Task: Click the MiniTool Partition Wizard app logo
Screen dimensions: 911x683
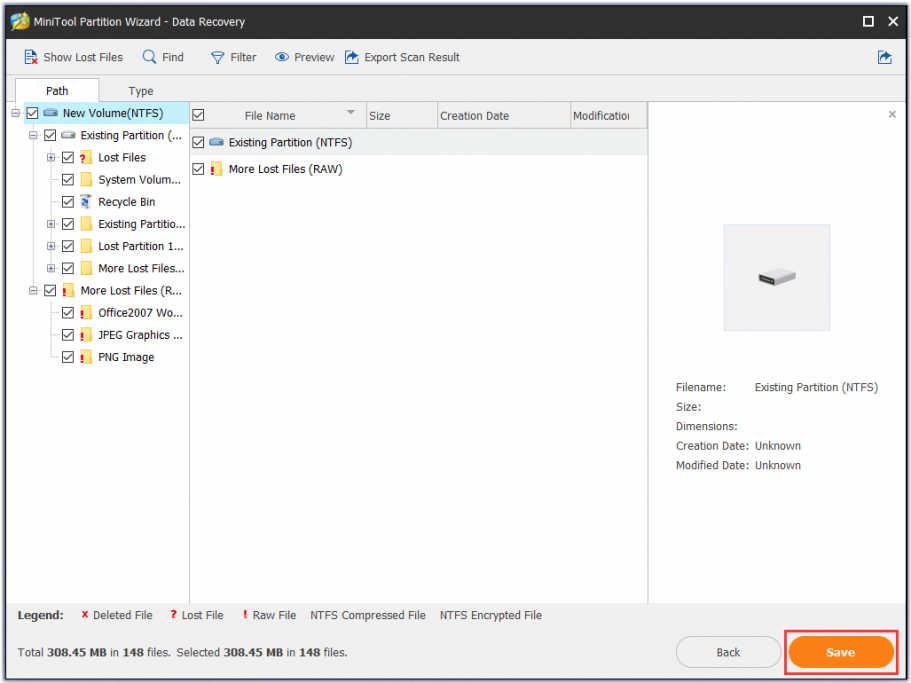Action: pyautogui.click(x=20, y=21)
